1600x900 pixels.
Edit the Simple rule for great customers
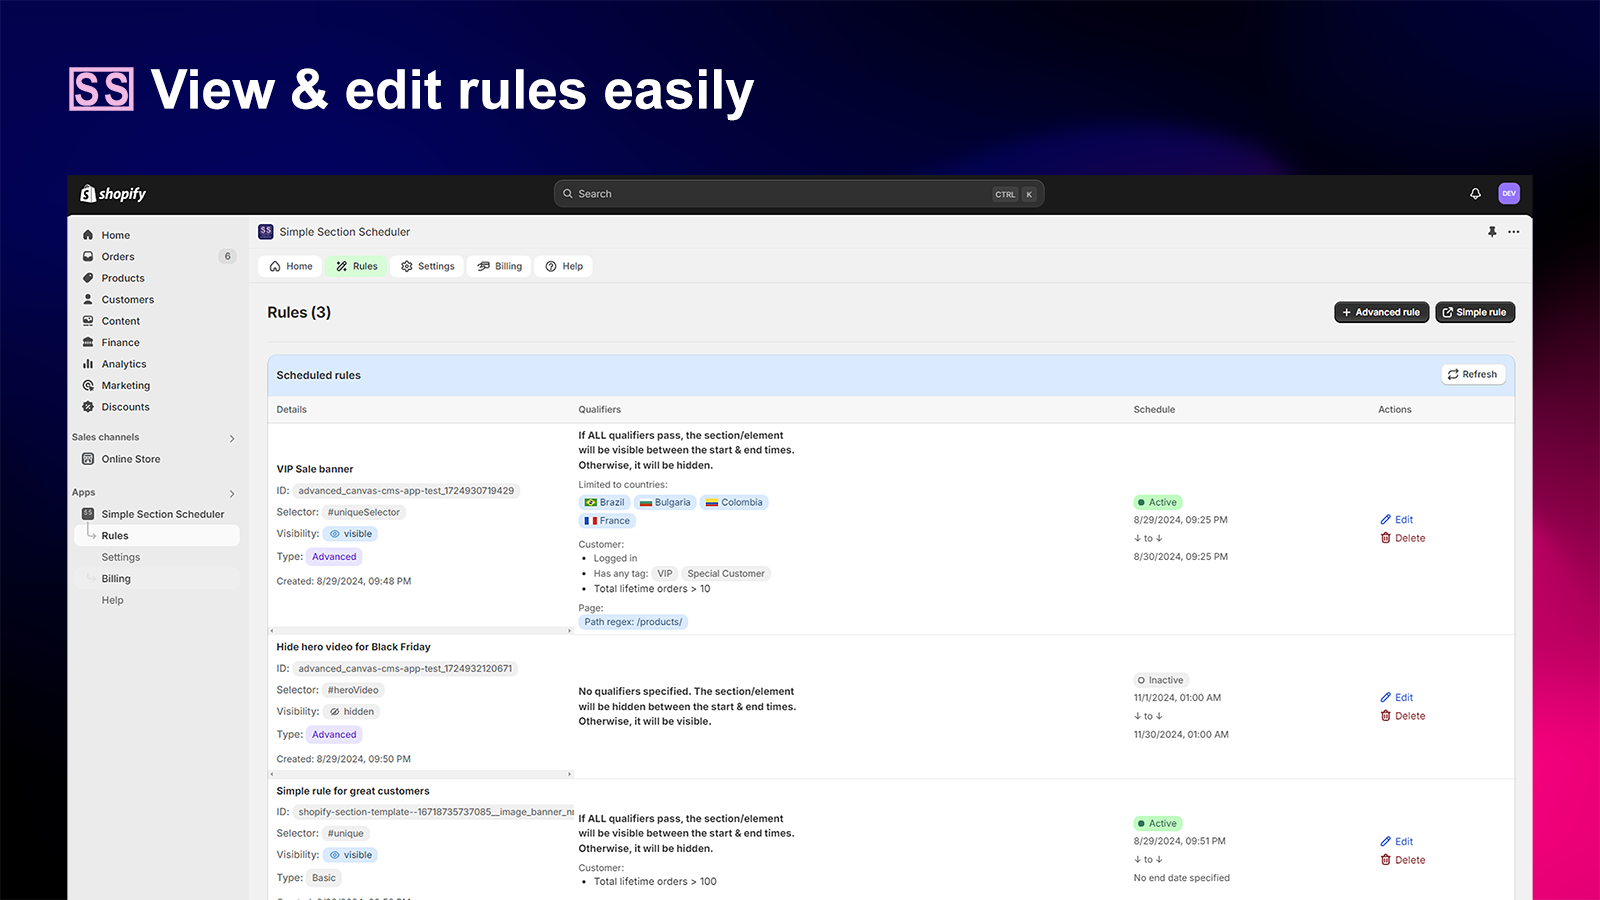coord(1397,842)
